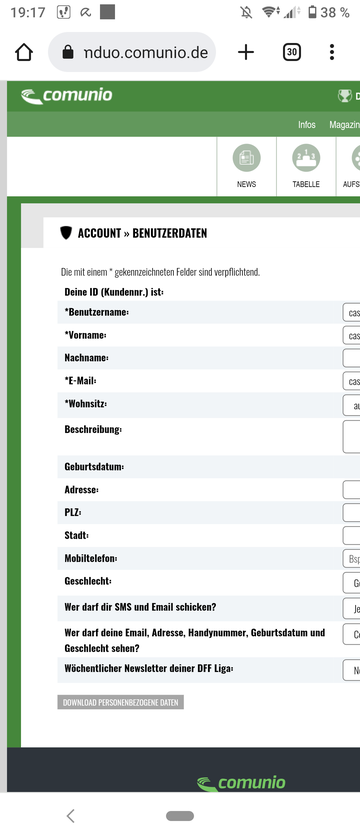
Task: Tap the lock icon in address bar
Action: tap(68, 52)
